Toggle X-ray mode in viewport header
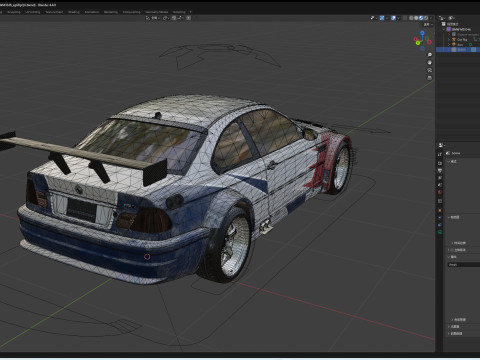 pyautogui.click(x=405, y=18)
